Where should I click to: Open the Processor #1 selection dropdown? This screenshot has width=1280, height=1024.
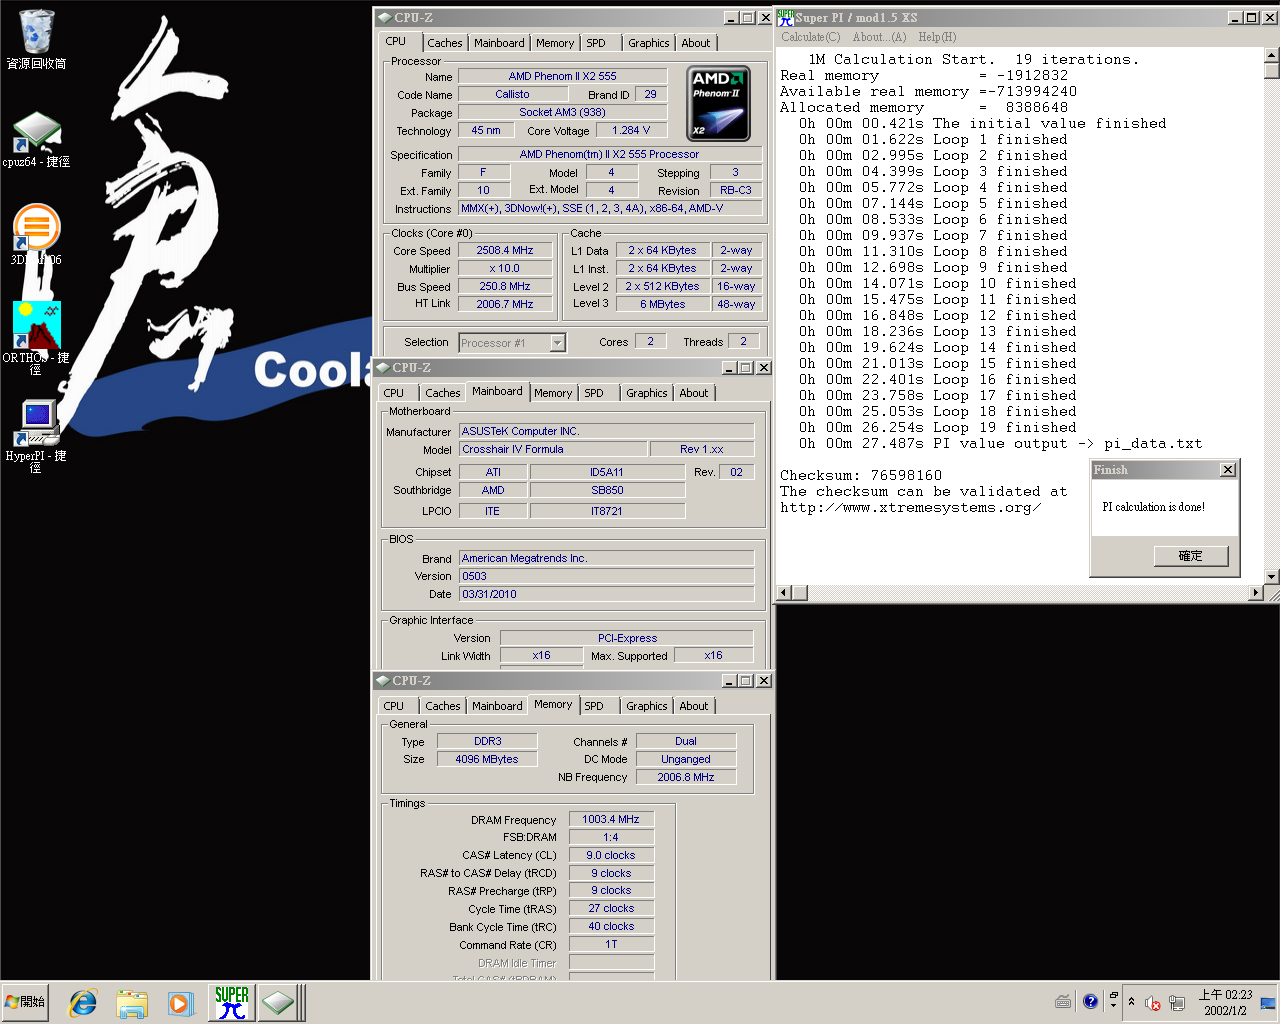(x=558, y=343)
